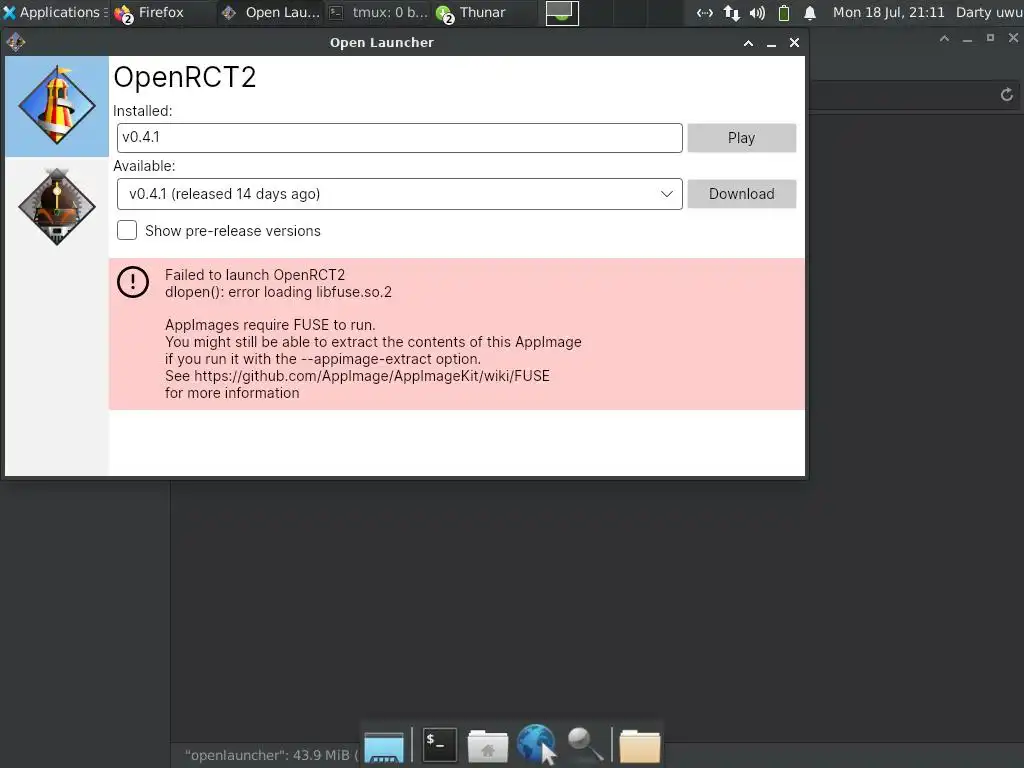Switch to tmux terminal taskbar entry
This screenshot has height=768, width=1024.
point(377,12)
